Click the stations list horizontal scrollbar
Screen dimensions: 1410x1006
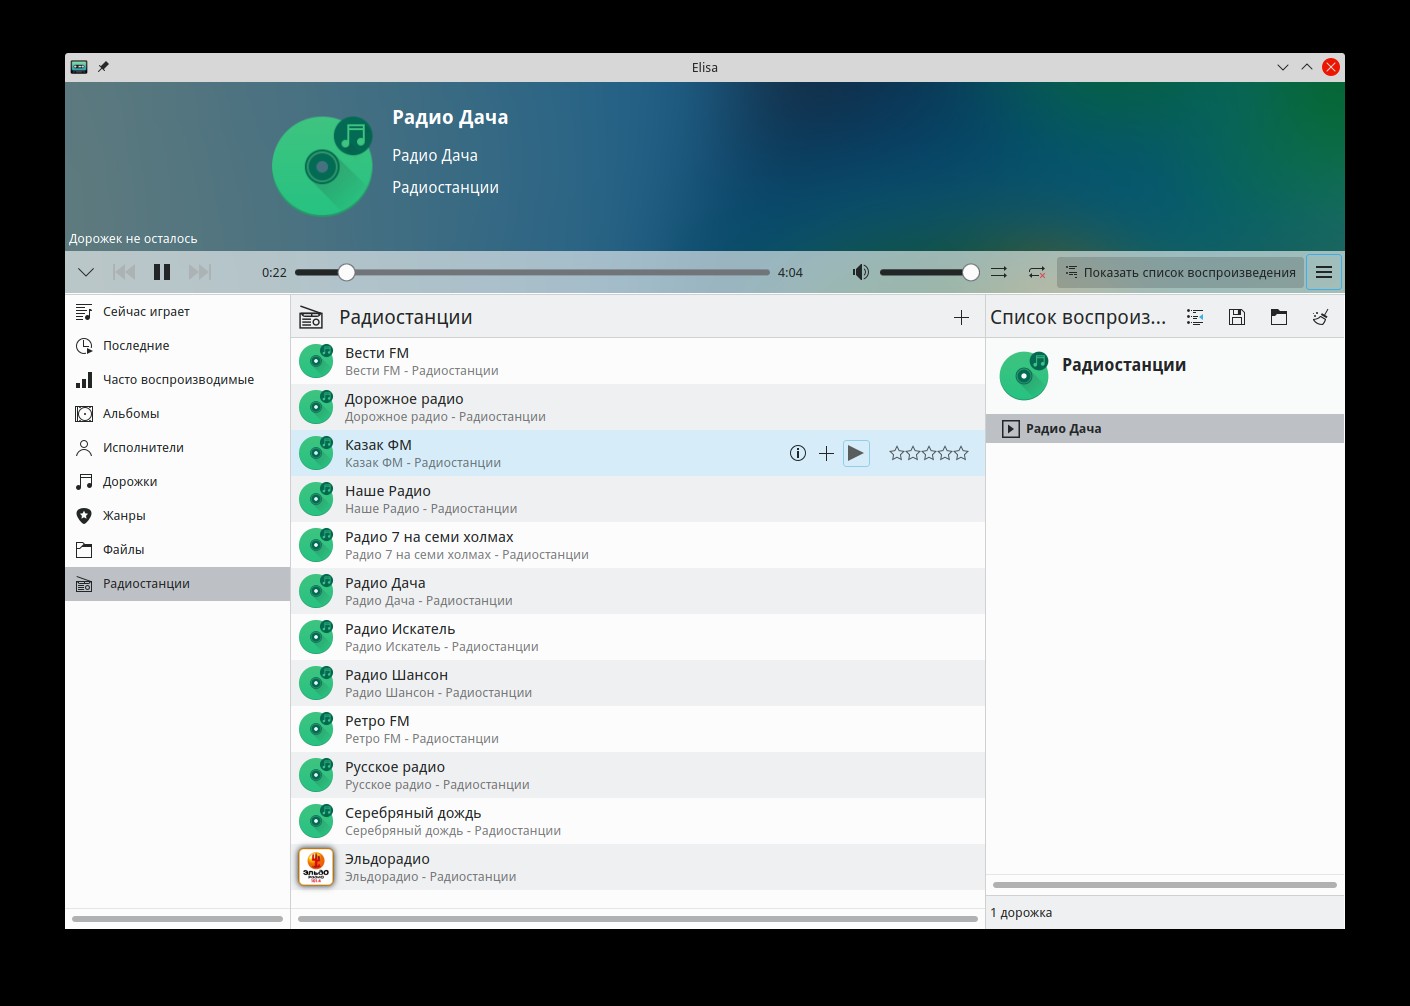638,918
